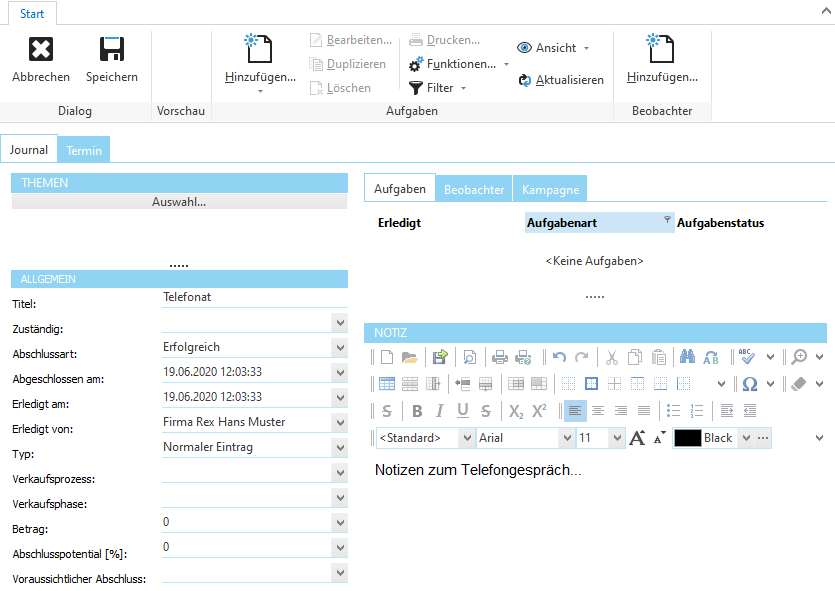
Task: Toggle bold formatting in the note editor
Action: (x=418, y=410)
